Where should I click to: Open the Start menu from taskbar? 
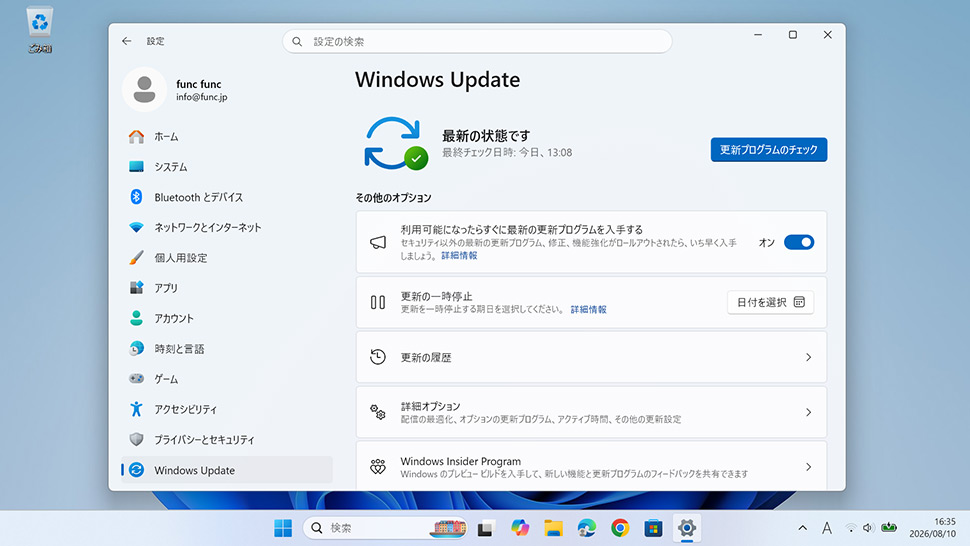(x=283, y=528)
